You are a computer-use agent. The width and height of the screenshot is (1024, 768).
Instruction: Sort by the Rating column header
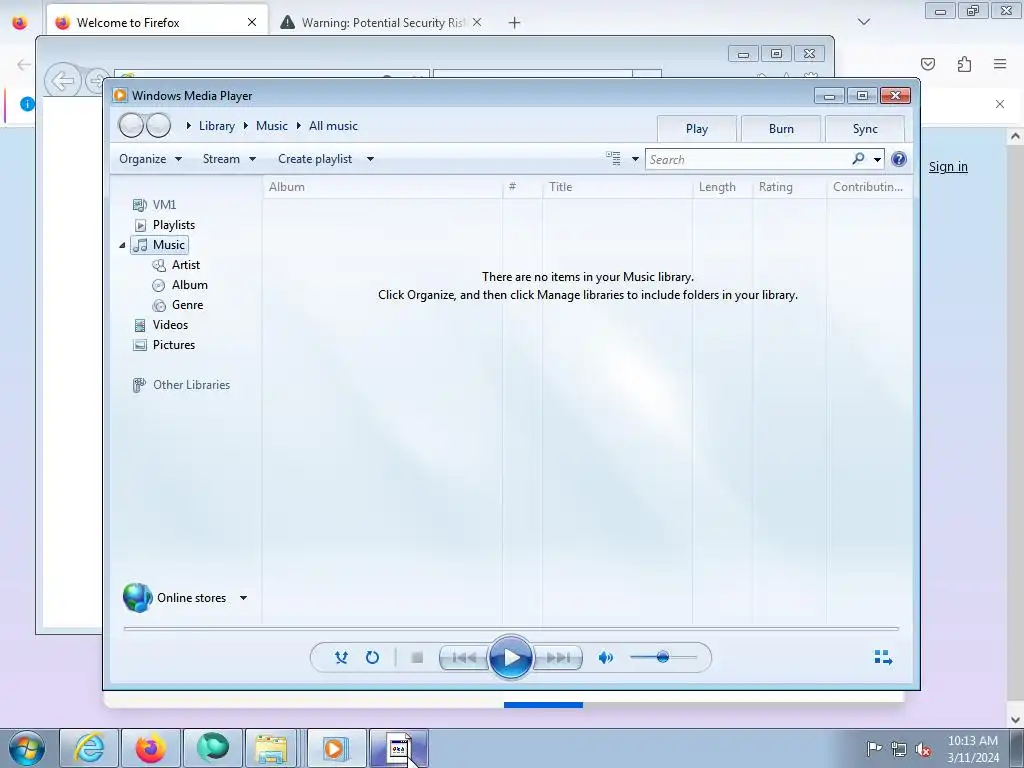pos(790,187)
